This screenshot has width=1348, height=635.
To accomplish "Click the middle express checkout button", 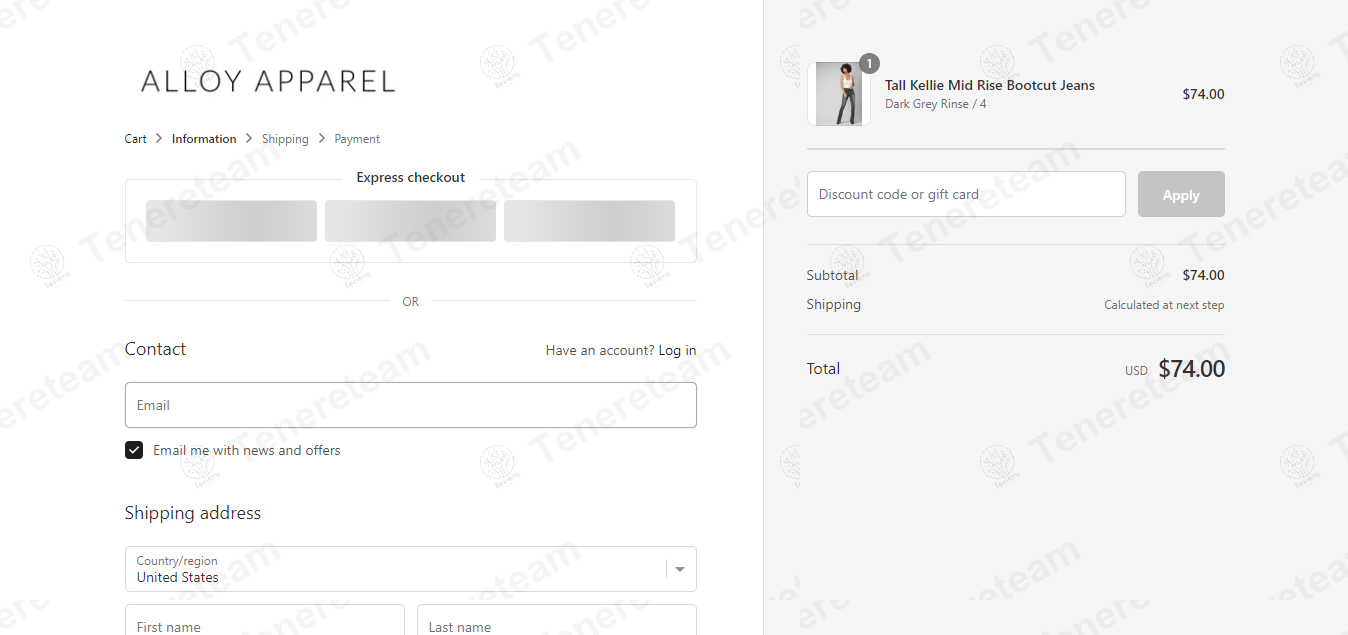I will [410, 221].
